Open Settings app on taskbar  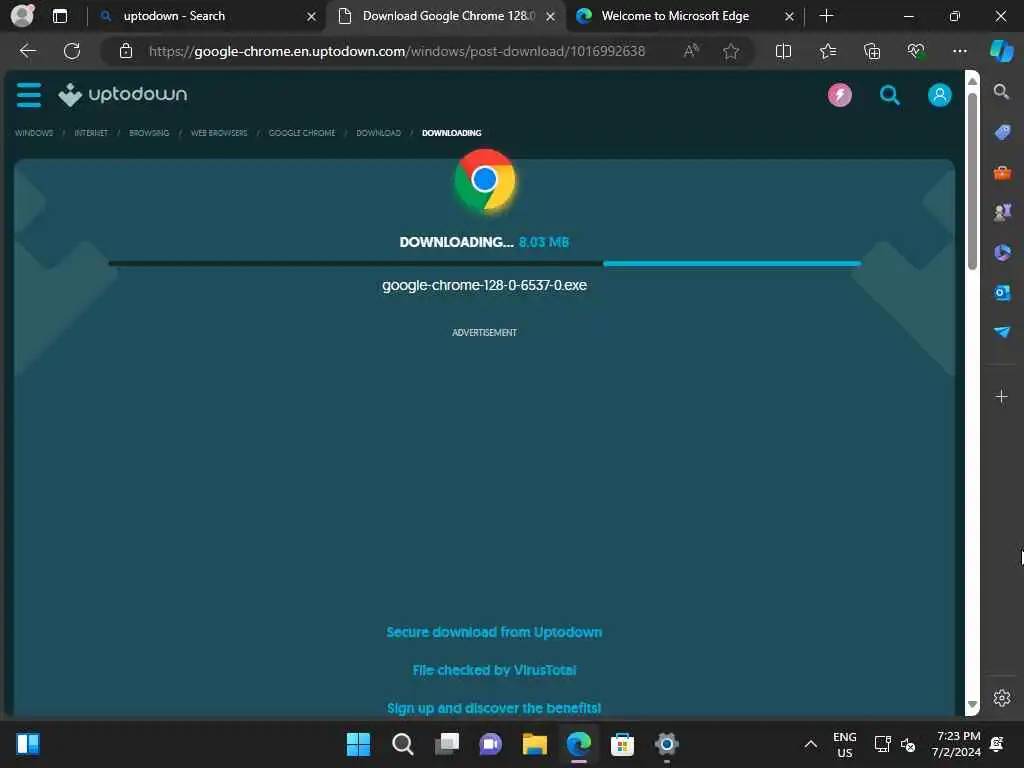pyautogui.click(x=666, y=744)
